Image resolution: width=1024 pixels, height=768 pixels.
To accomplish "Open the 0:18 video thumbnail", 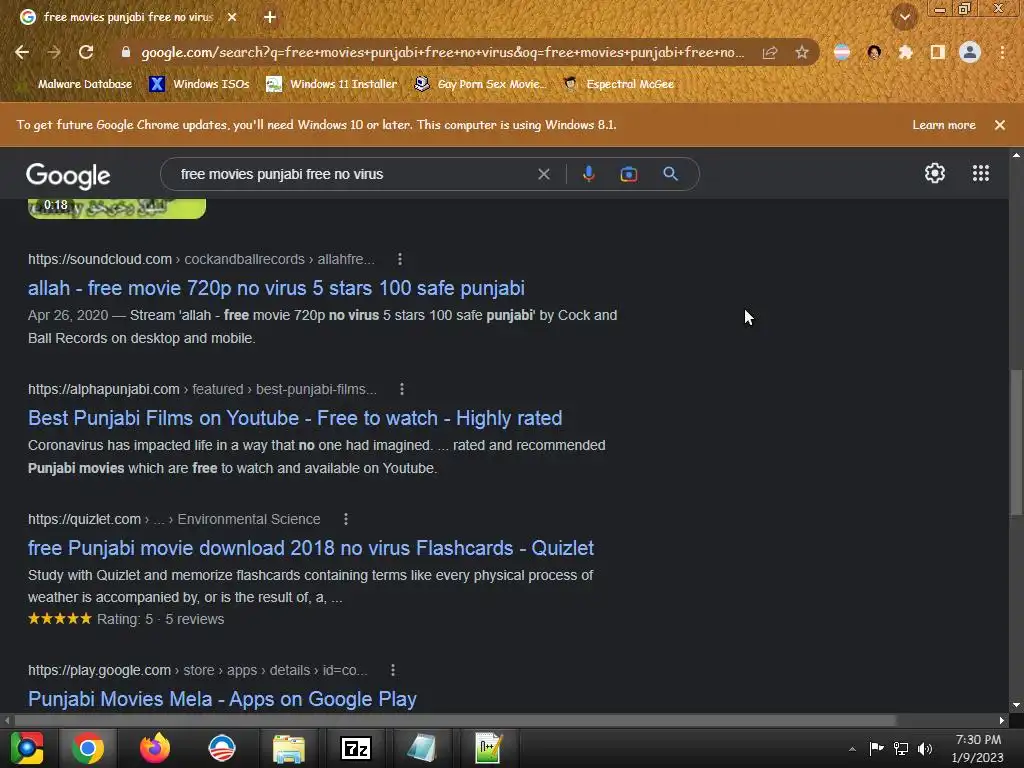I will click(x=117, y=208).
